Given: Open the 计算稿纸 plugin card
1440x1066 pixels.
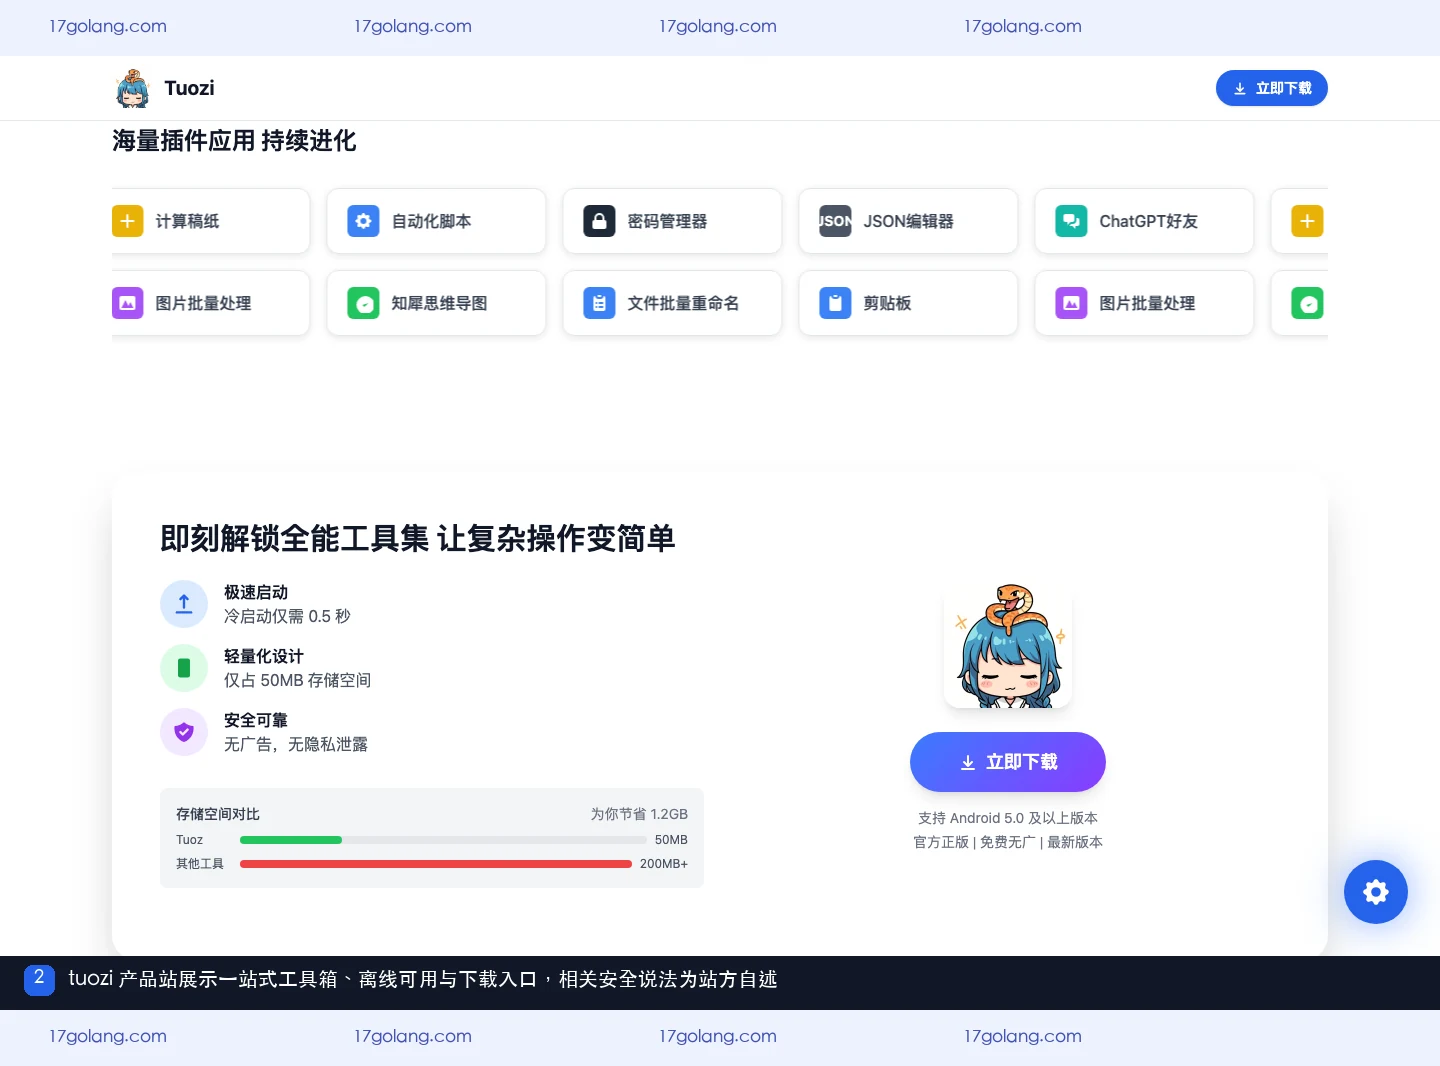Looking at the screenshot, I should (x=210, y=221).
